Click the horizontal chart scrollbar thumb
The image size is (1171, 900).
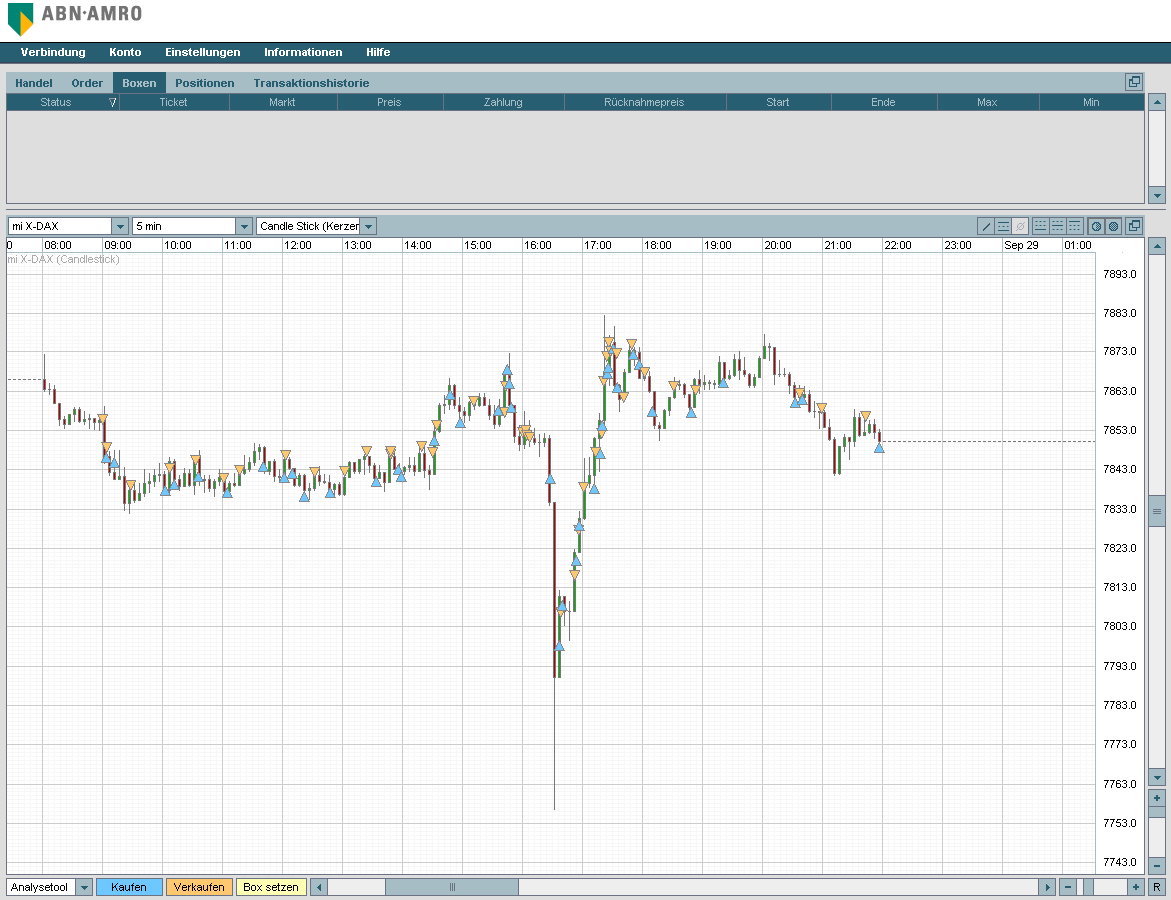pos(451,887)
